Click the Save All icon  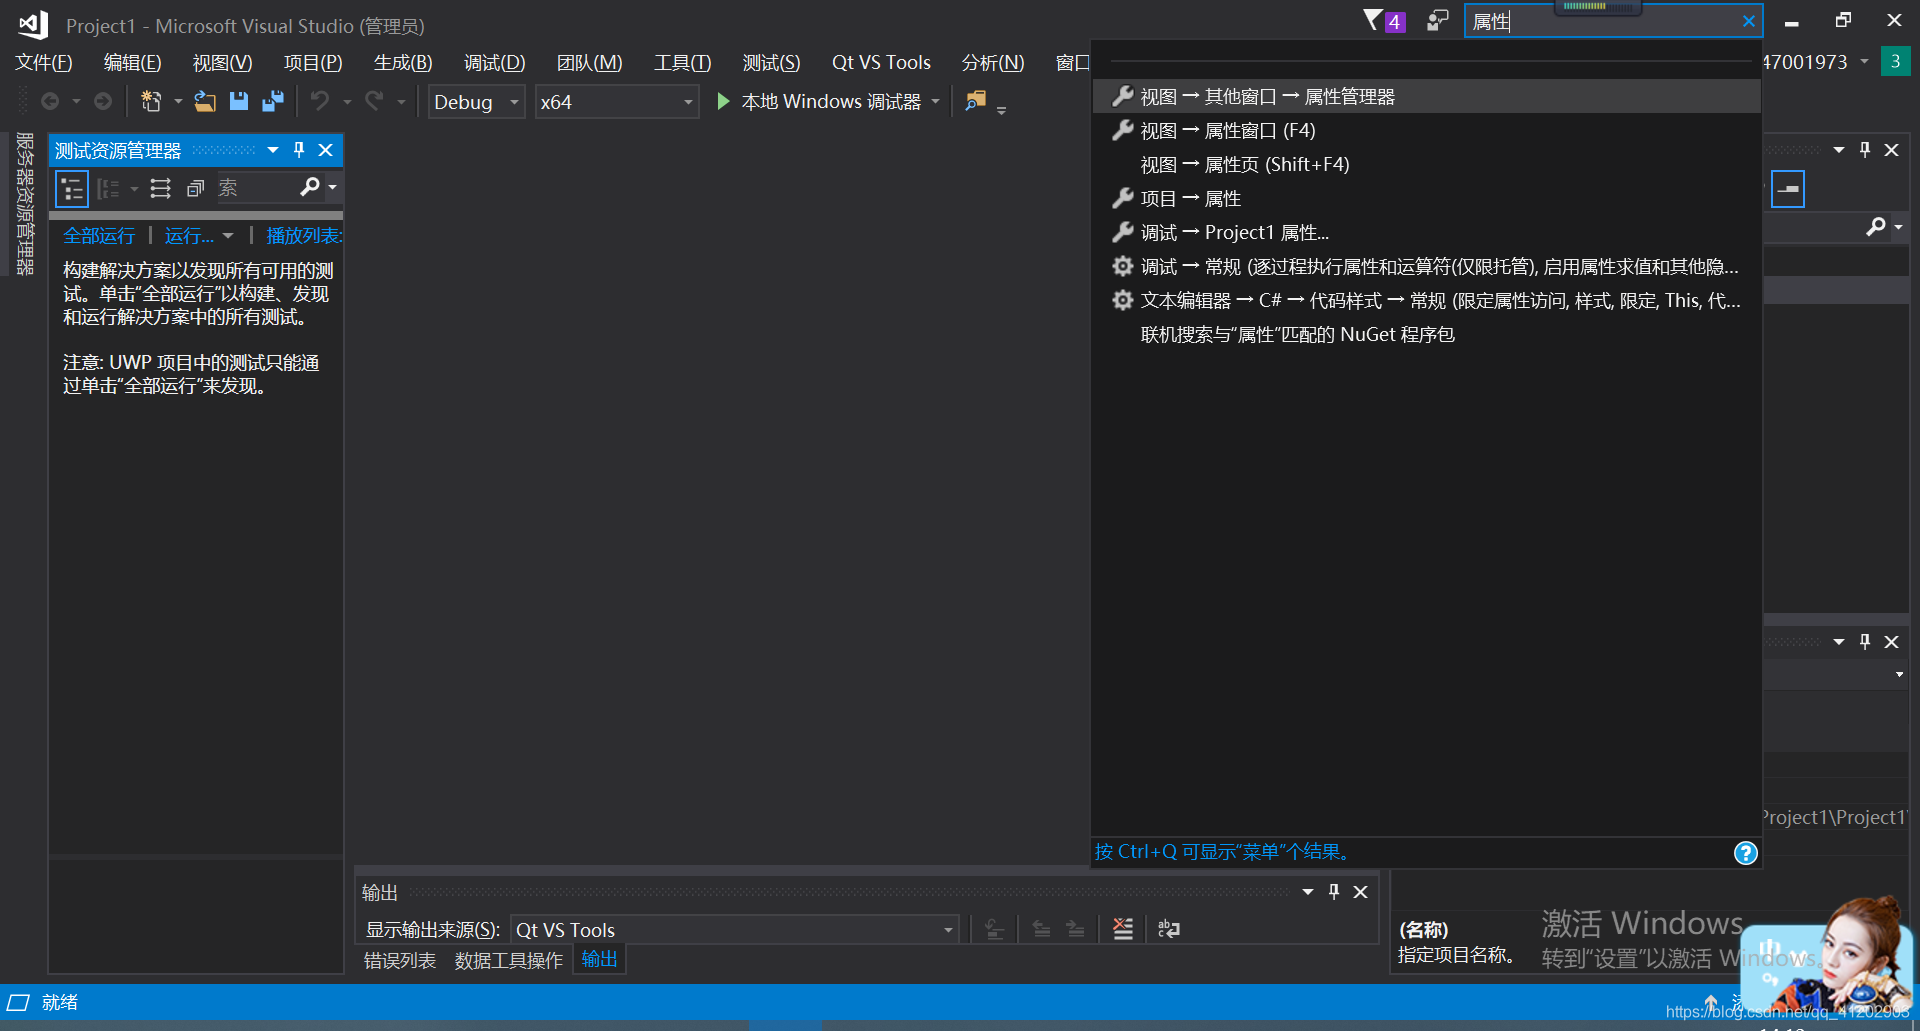click(x=273, y=102)
